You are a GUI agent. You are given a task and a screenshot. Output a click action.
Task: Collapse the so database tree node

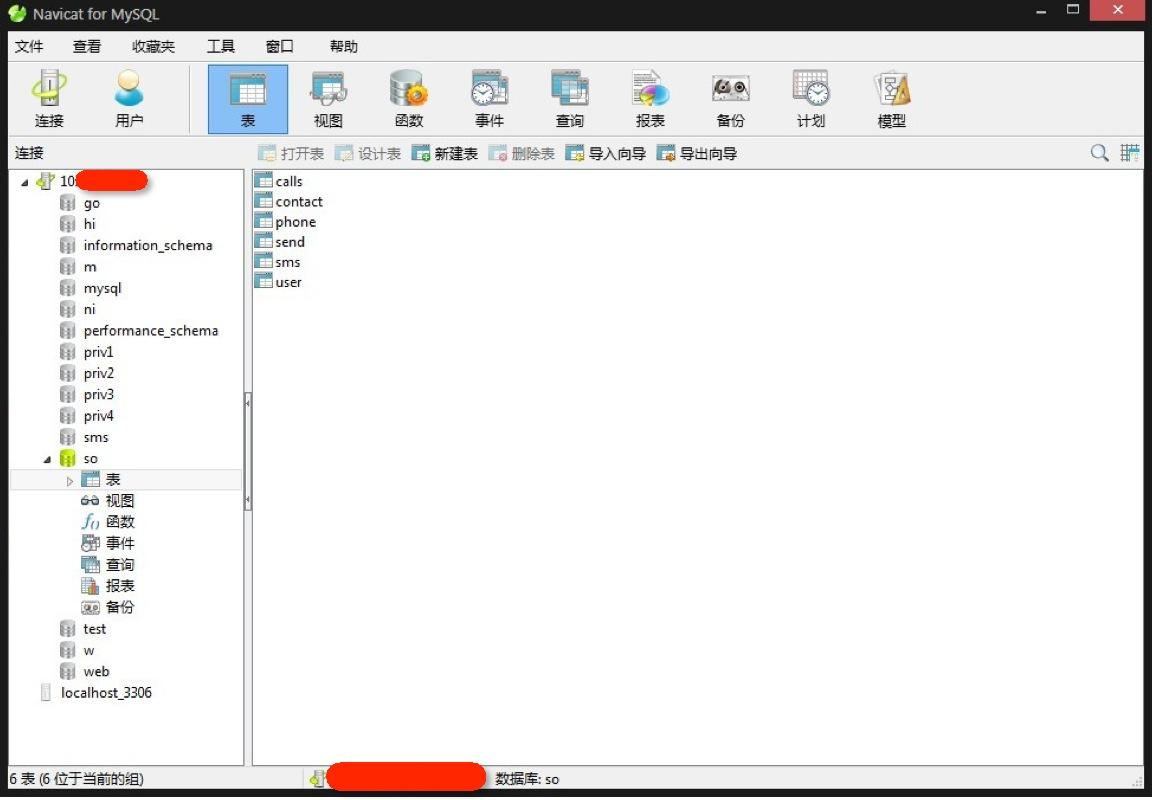click(x=47, y=459)
